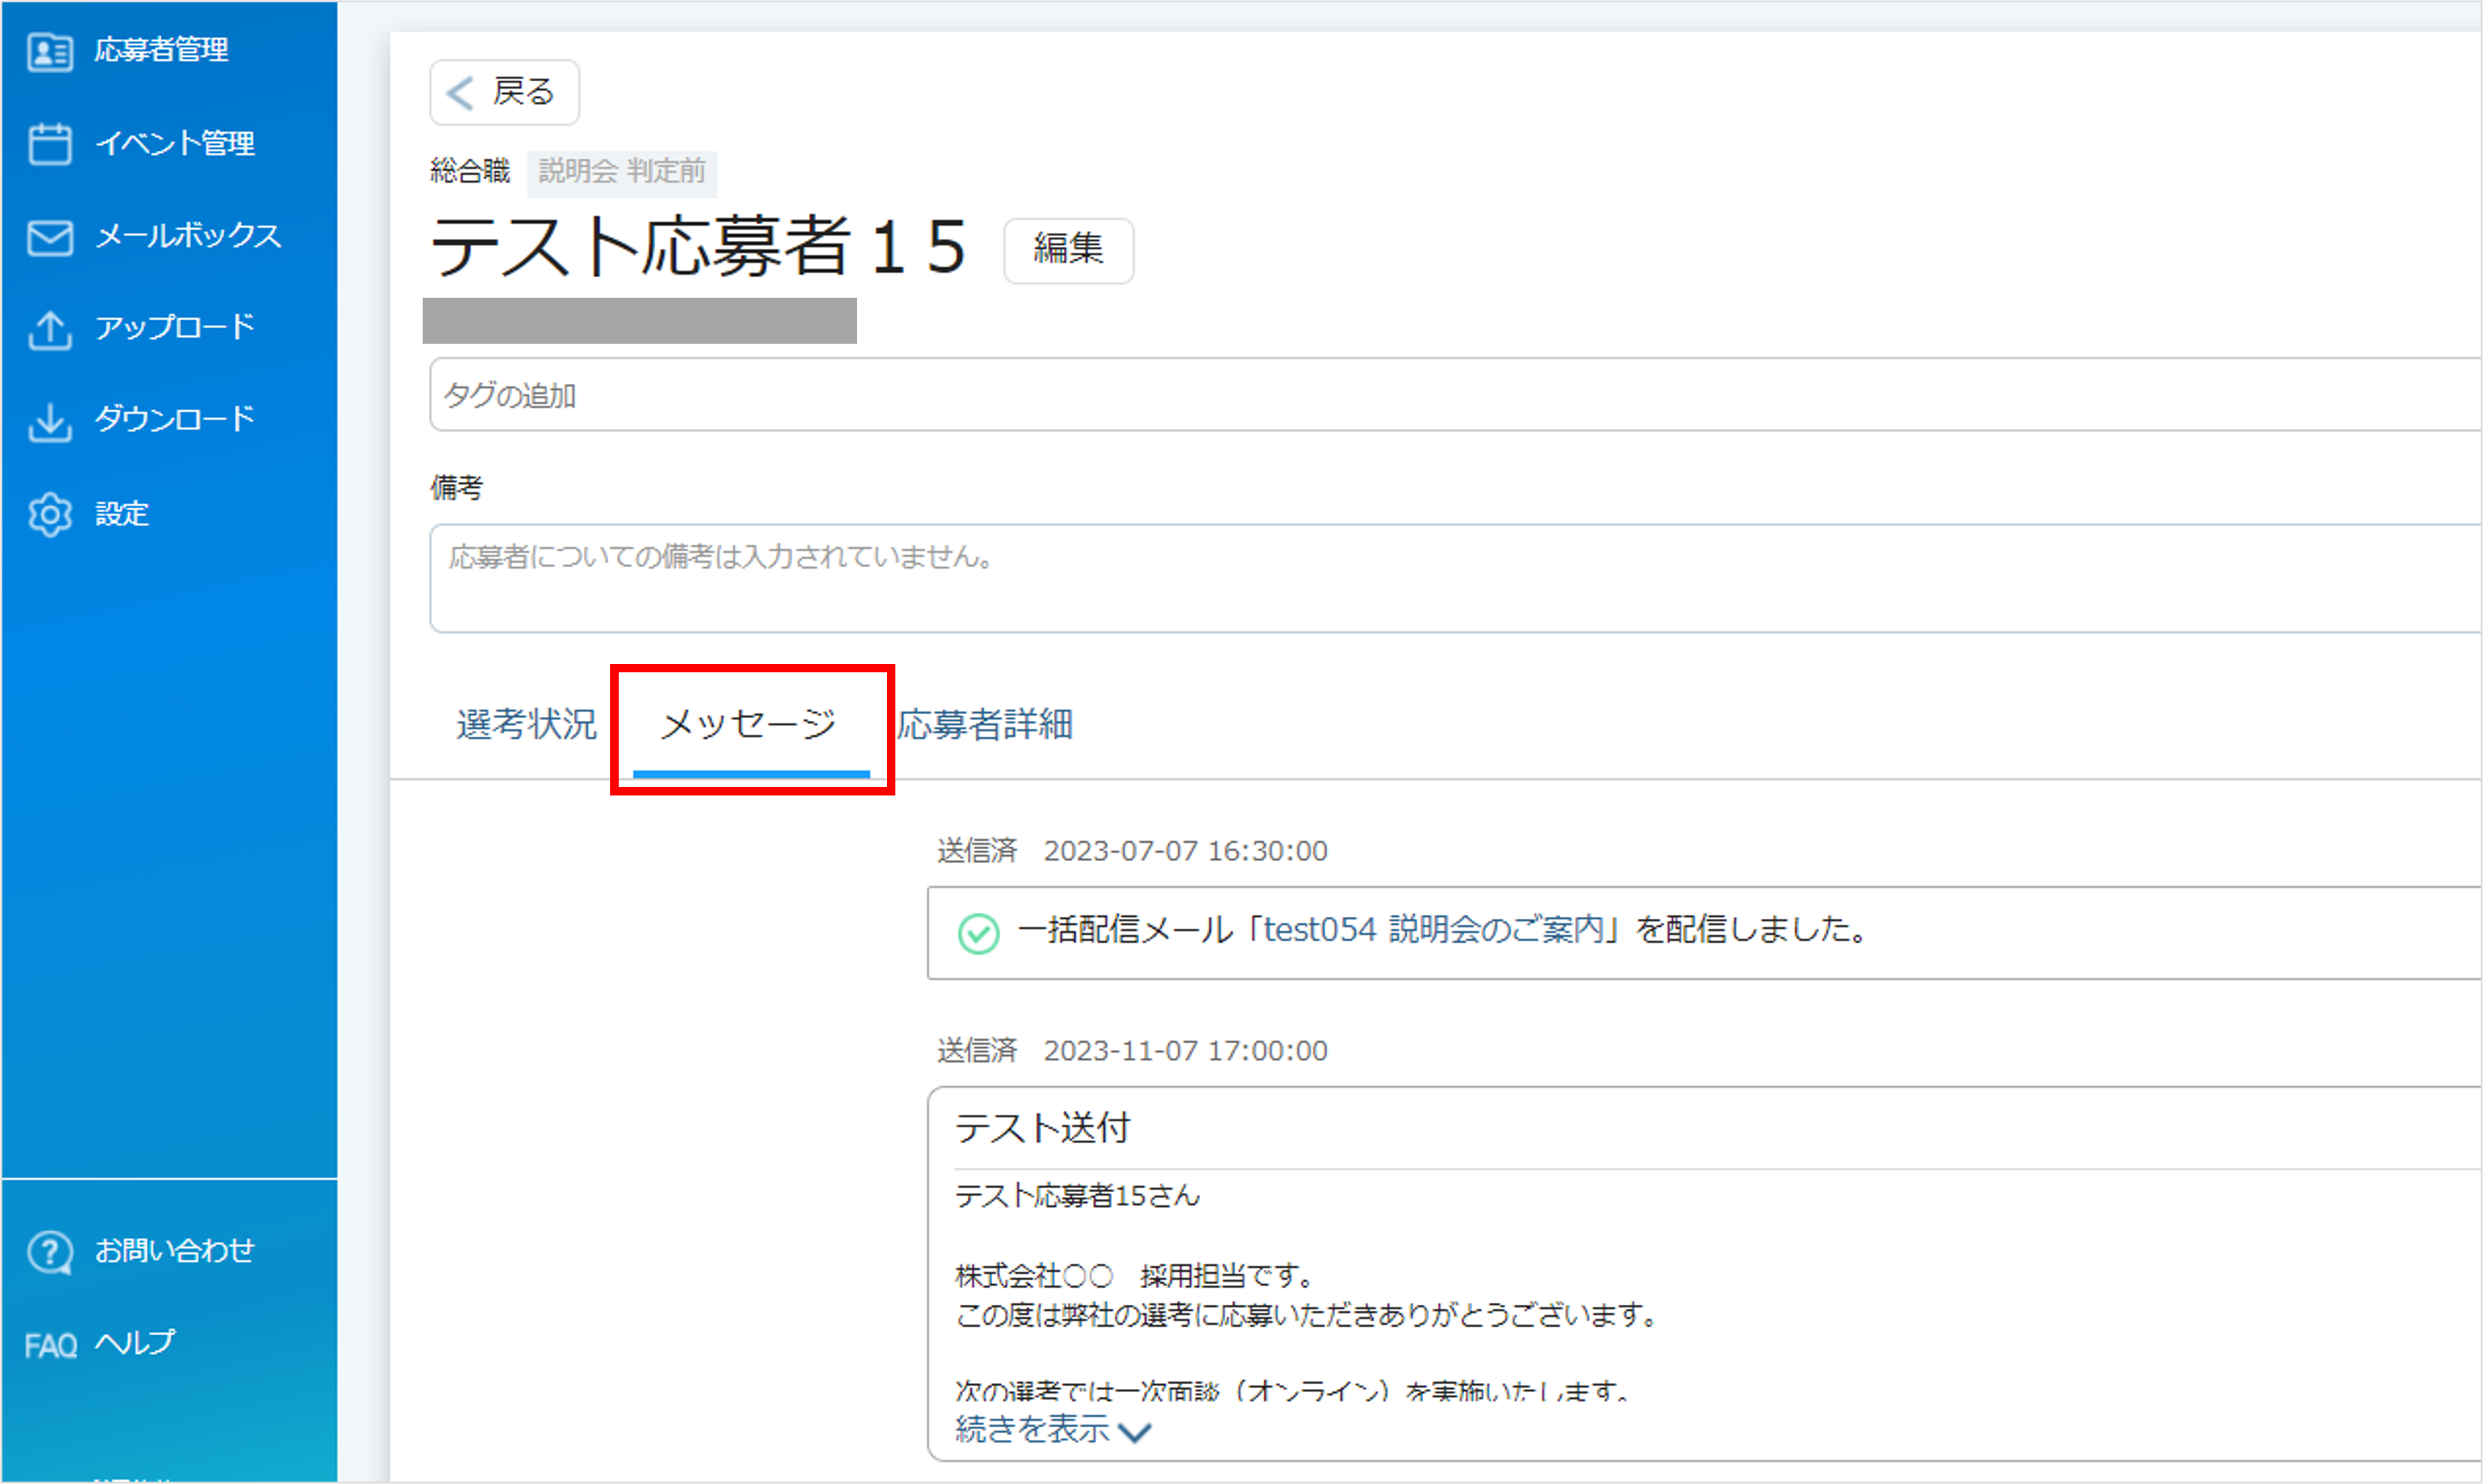Open 設定 sidebar menu label
This screenshot has width=2483, height=1484.
tap(122, 514)
